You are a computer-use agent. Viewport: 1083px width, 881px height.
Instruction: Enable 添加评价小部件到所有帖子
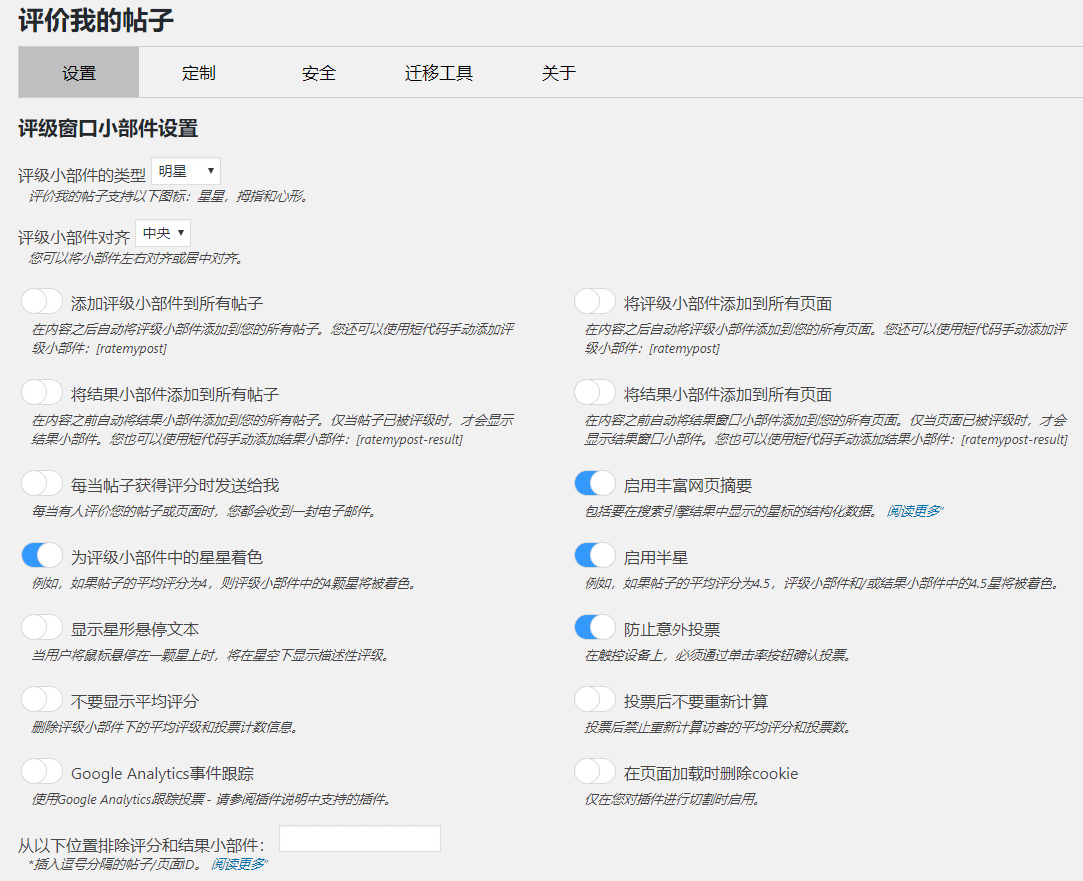coord(40,300)
